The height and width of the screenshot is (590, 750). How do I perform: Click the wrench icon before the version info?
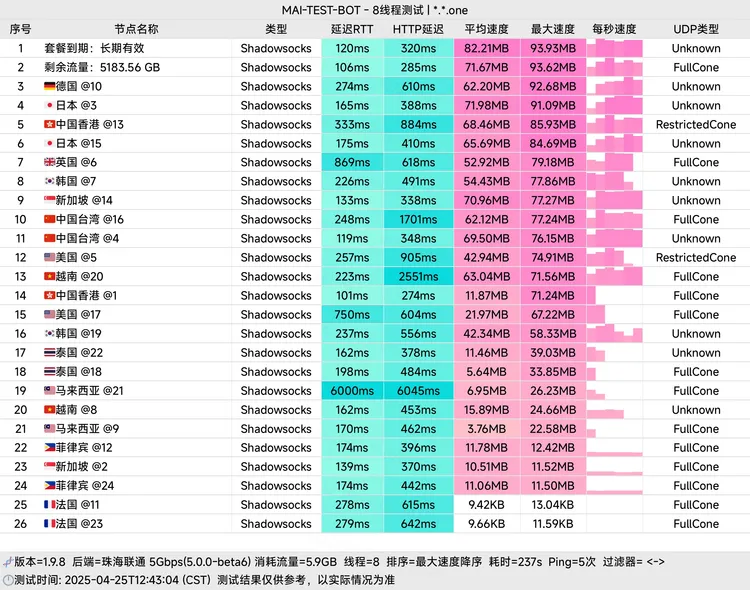point(8,562)
